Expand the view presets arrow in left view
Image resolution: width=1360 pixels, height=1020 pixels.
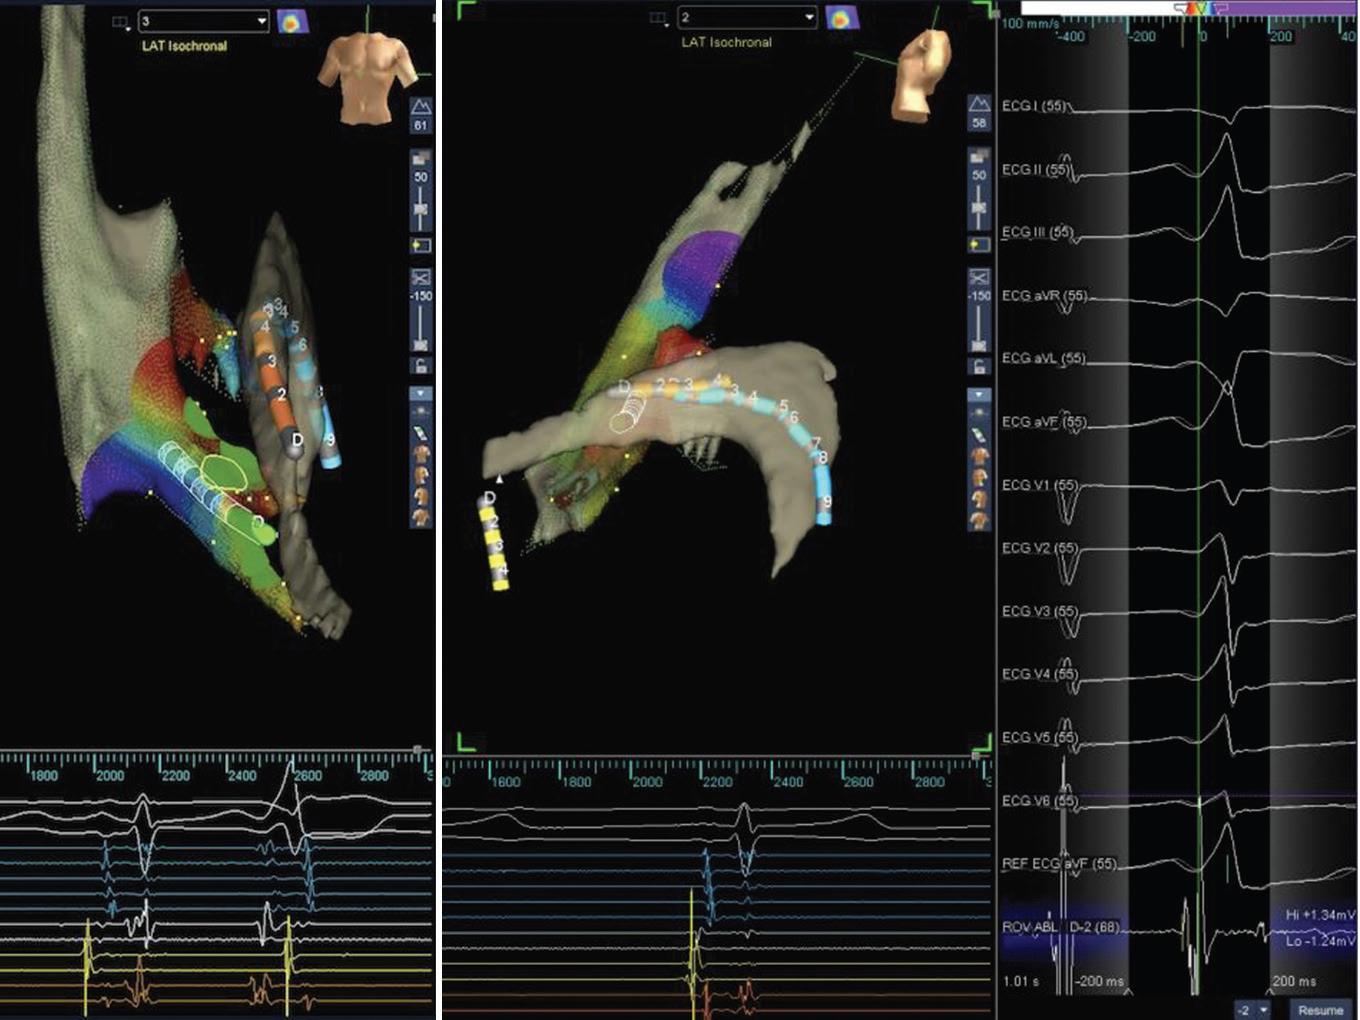(421, 394)
